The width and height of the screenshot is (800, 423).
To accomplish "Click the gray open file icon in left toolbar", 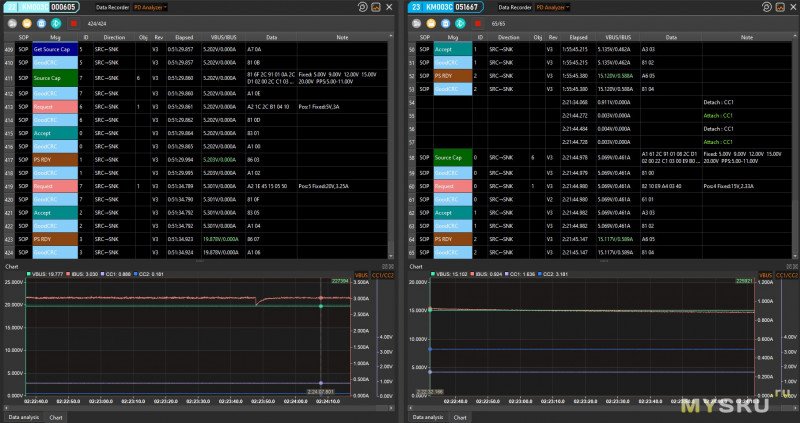I will (x=11, y=22).
